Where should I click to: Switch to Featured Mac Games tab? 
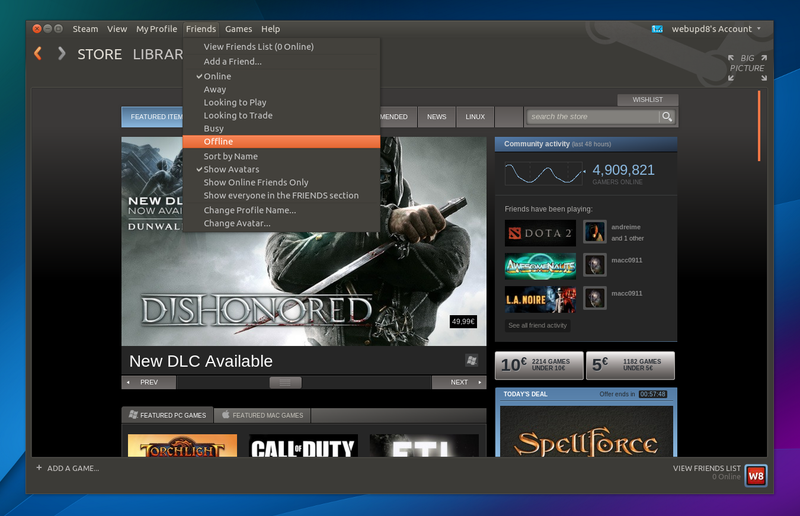pos(262,415)
